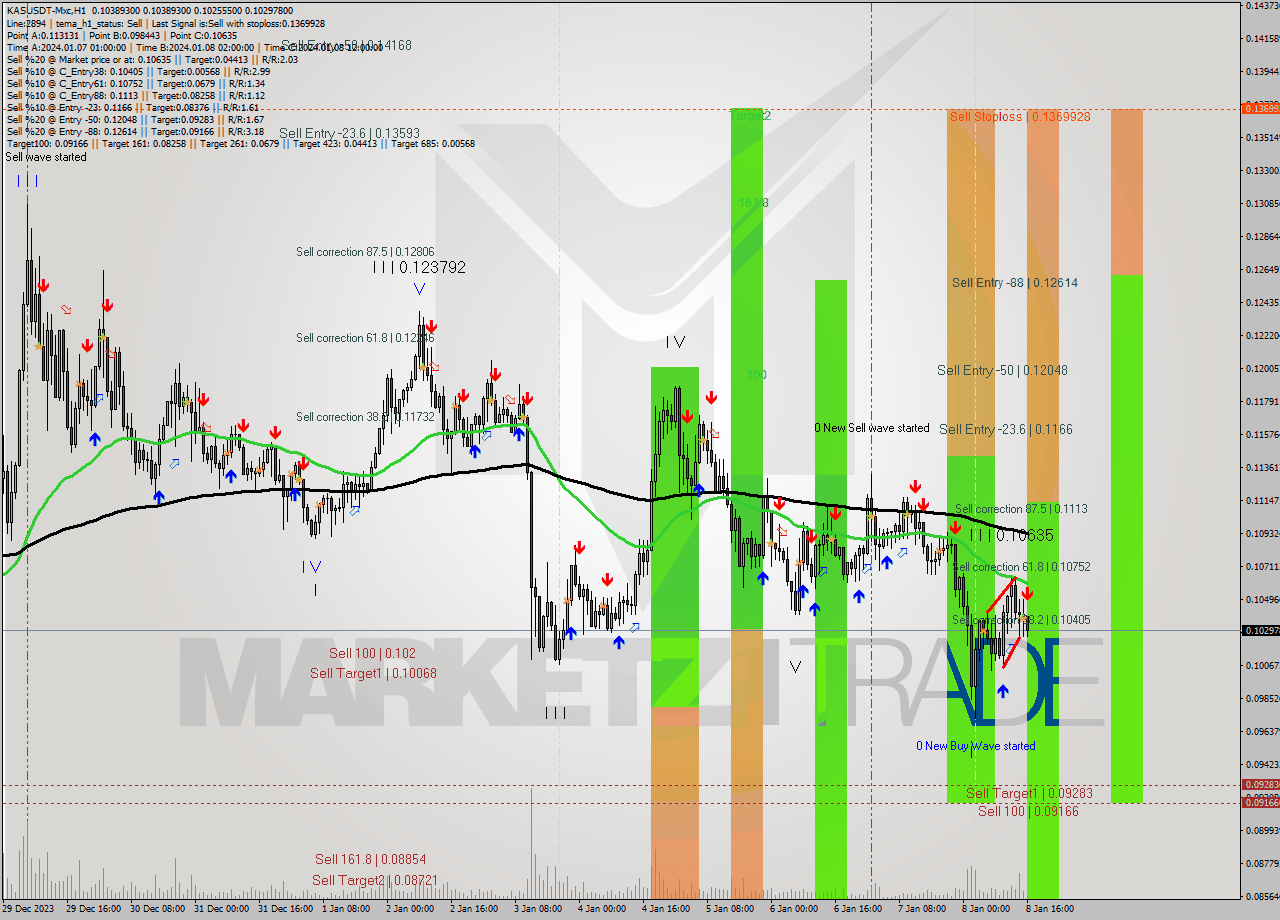
Task: Select the 0 New Buy Wave started text
Action: (x=976, y=746)
